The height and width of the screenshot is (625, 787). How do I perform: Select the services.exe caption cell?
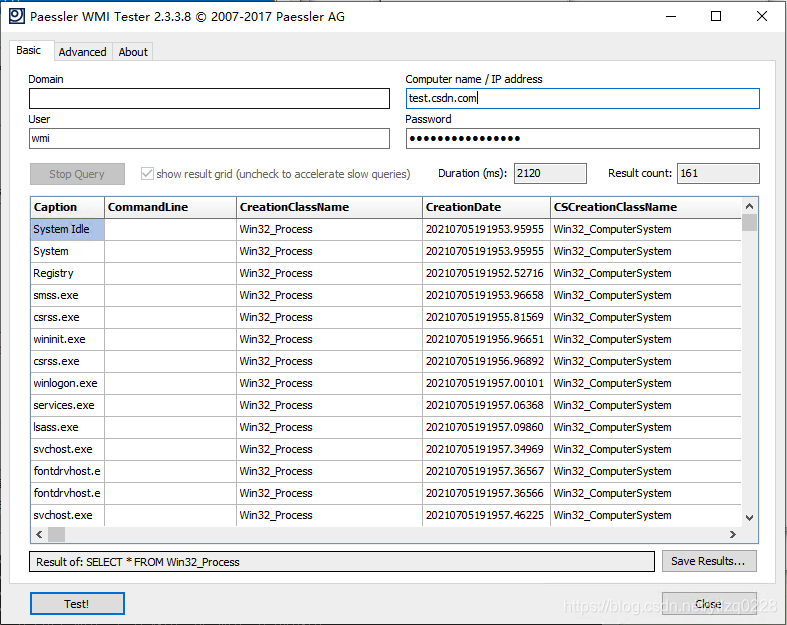[67, 406]
